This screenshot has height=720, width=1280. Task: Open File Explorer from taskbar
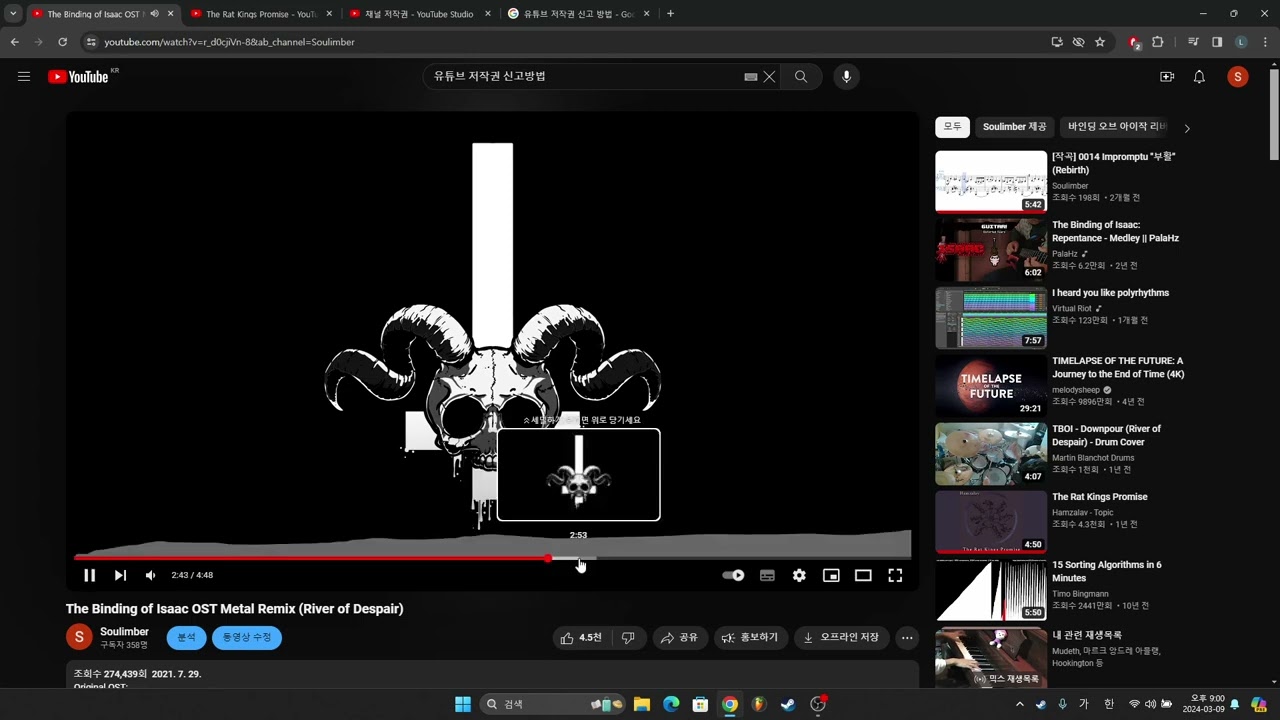[x=642, y=704]
